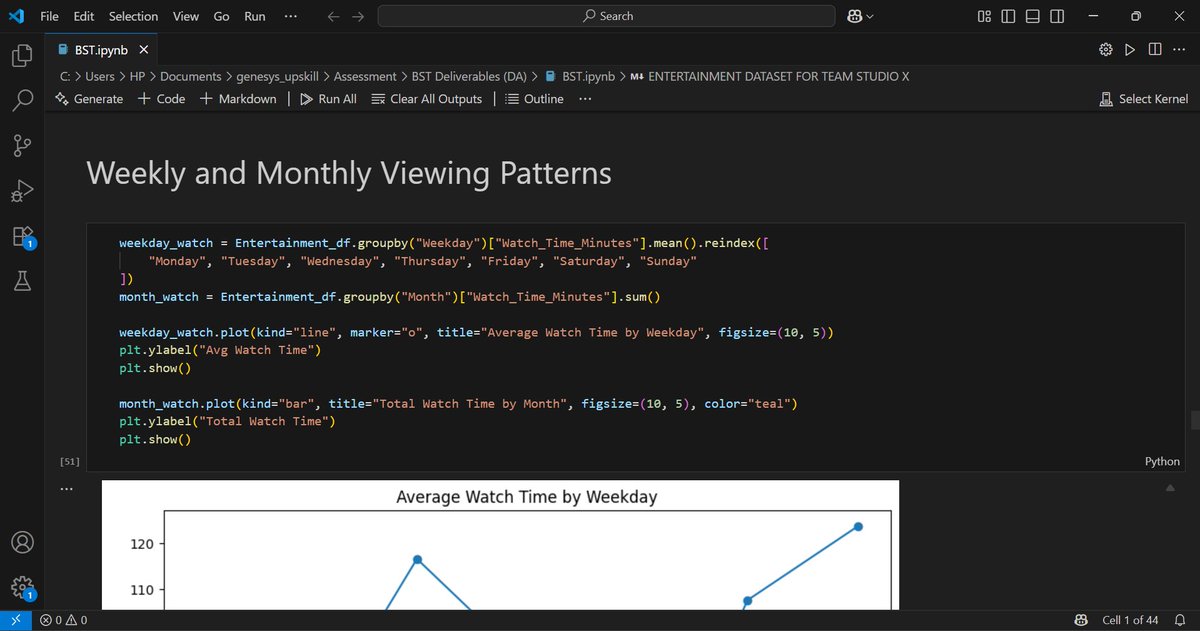Toggle the bottom Panel visibility
1200x631 pixels.
tap(1033, 16)
